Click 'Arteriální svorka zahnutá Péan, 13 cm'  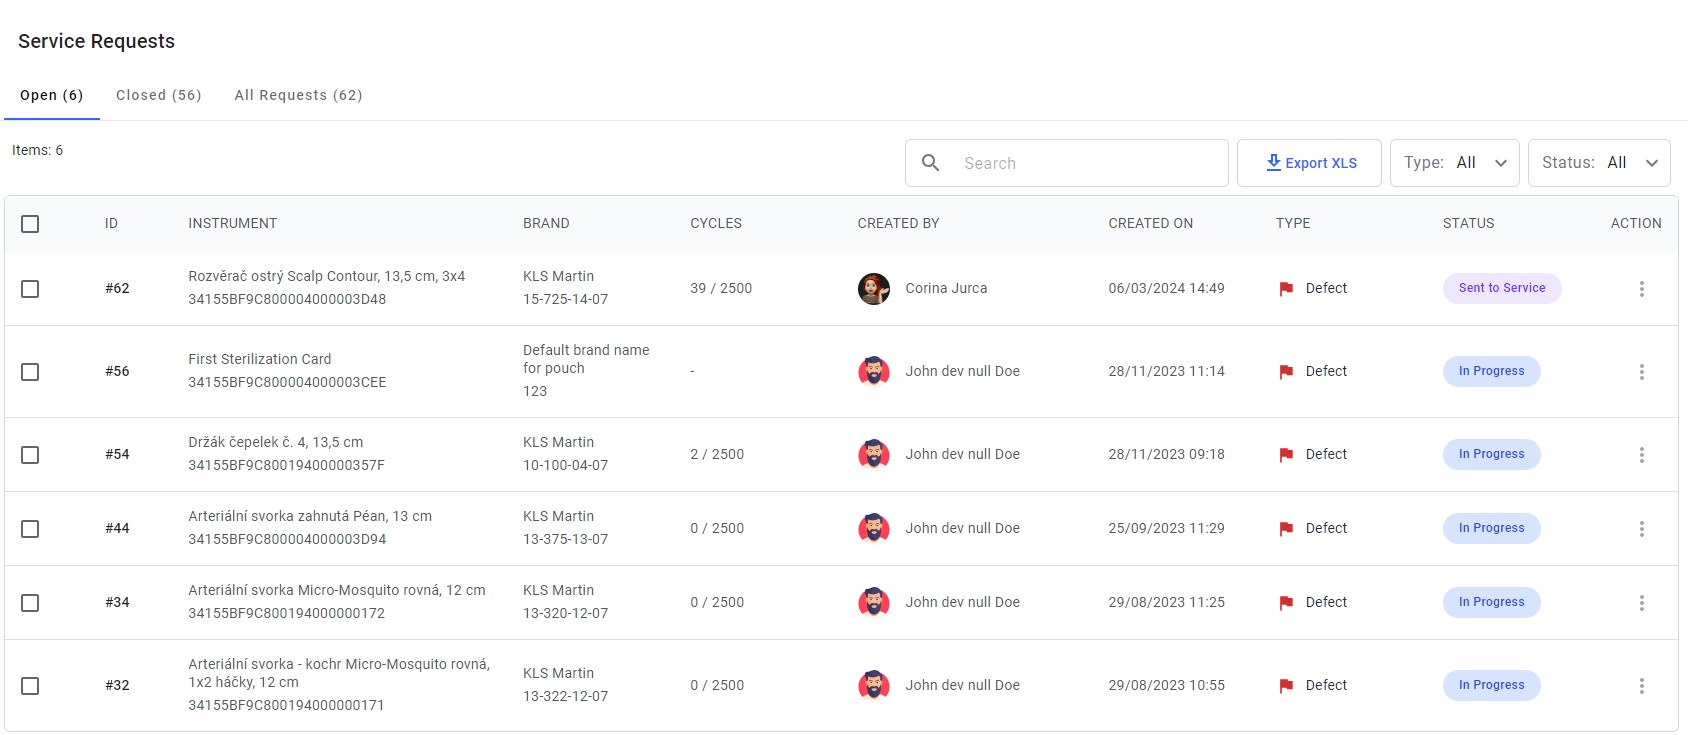click(x=310, y=516)
